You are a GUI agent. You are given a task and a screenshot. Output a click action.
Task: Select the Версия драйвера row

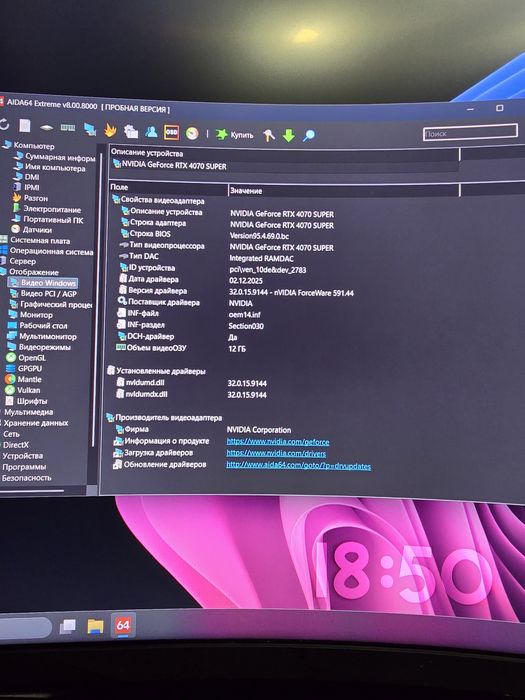click(x=235, y=292)
